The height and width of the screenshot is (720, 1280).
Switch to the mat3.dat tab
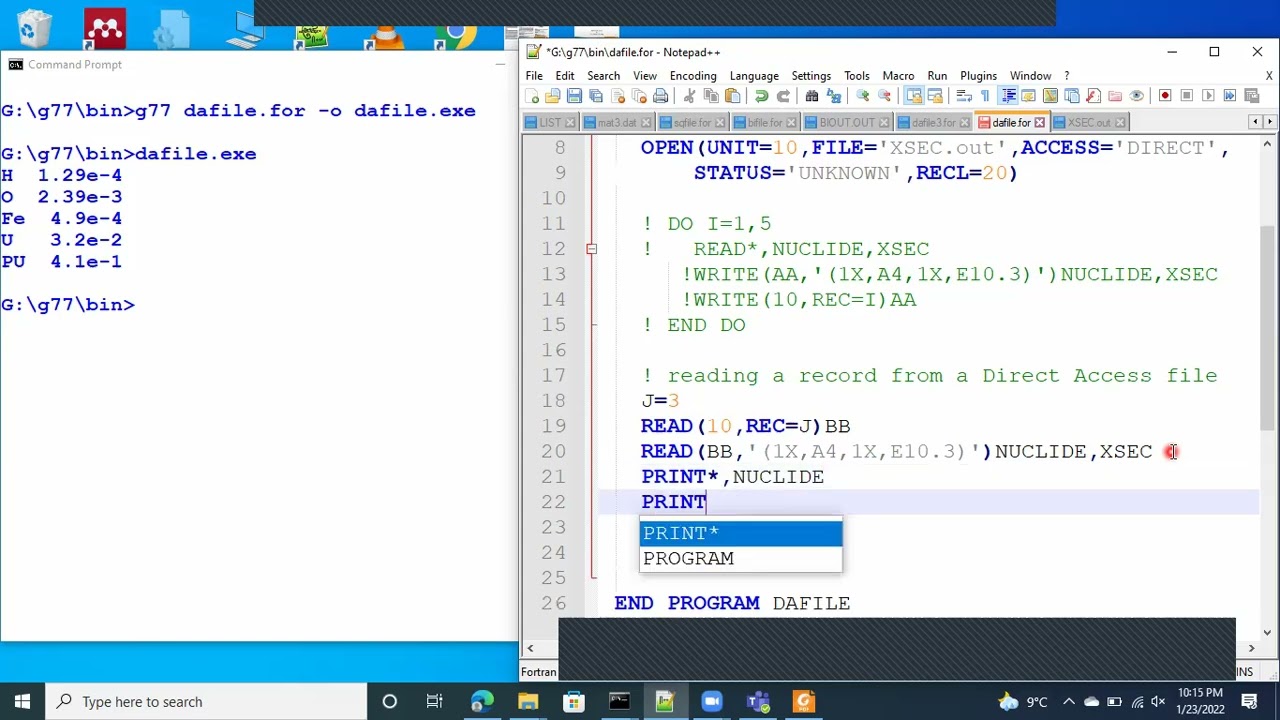tap(616, 122)
